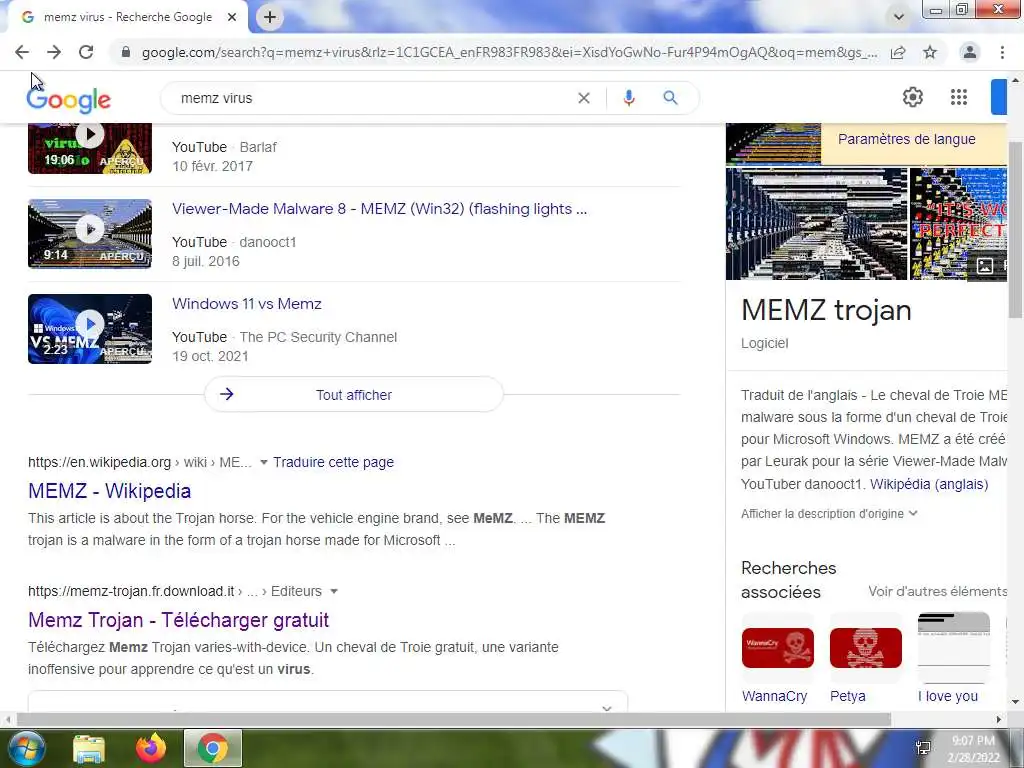Open Paramètres de langue
Image resolution: width=1024 pixels, height=768 pixels.
[x=906, y=139]
